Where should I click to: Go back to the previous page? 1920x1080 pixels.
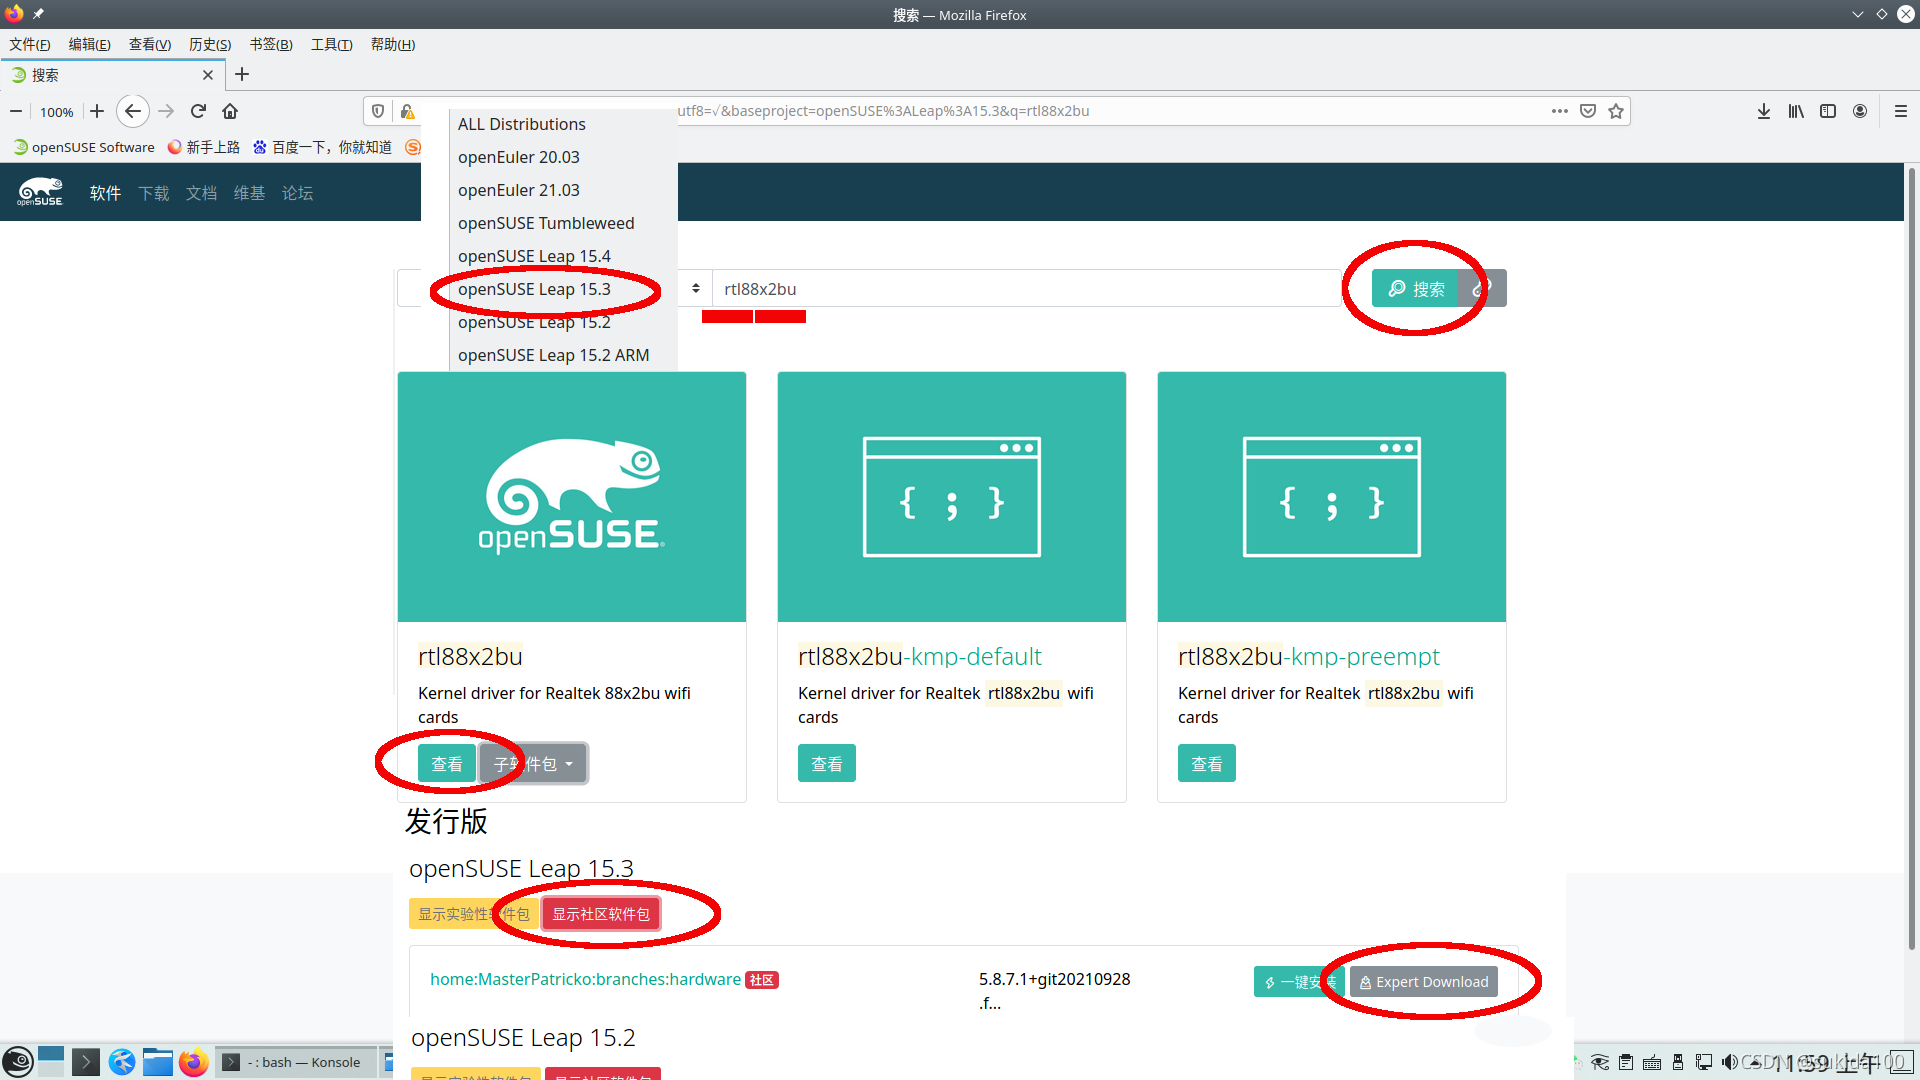tap(133, 111)
